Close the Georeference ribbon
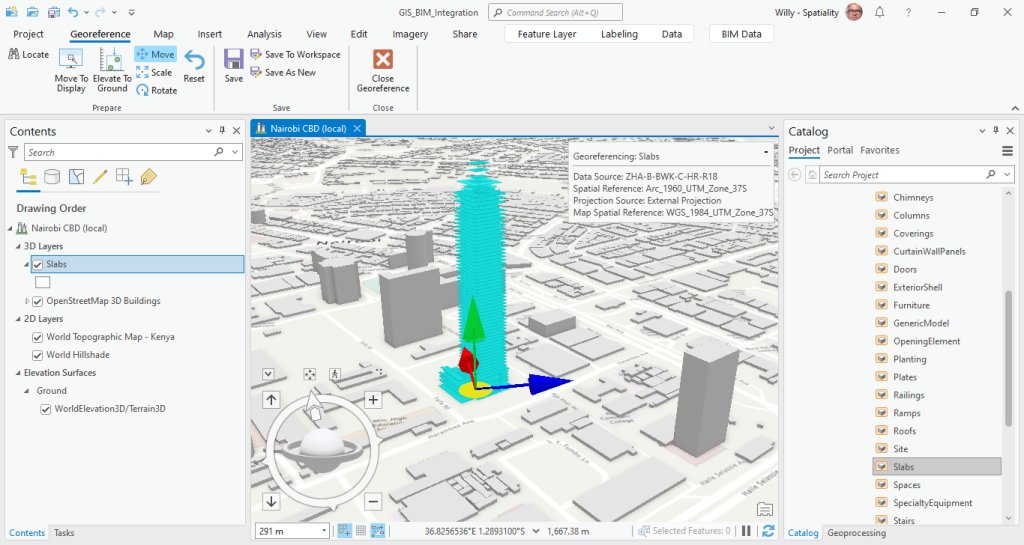This screenshot has width=1024, height=545. pos(383,70)
